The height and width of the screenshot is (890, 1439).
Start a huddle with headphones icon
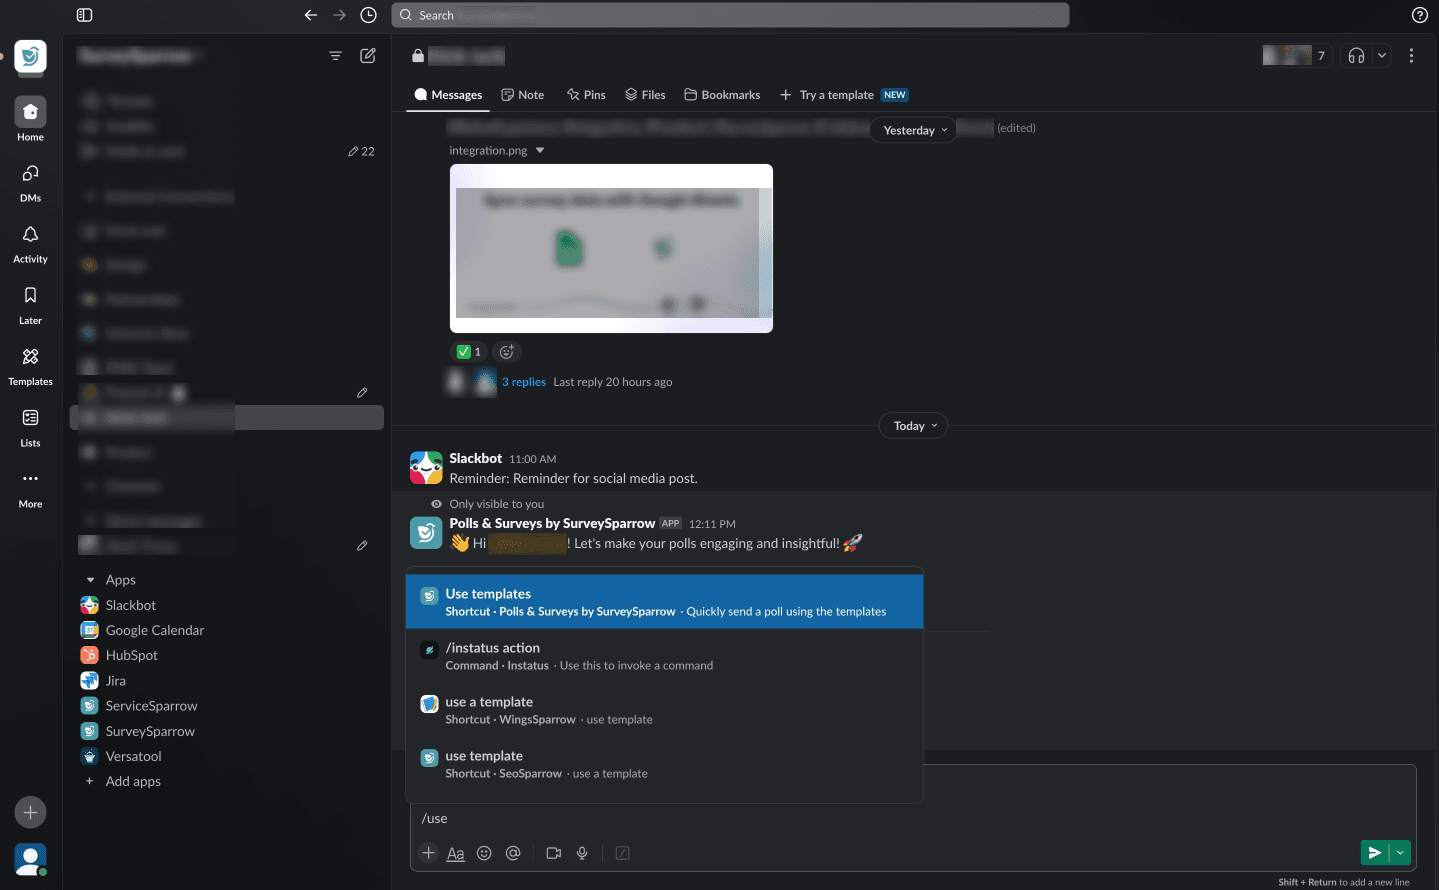[1356, 56]
